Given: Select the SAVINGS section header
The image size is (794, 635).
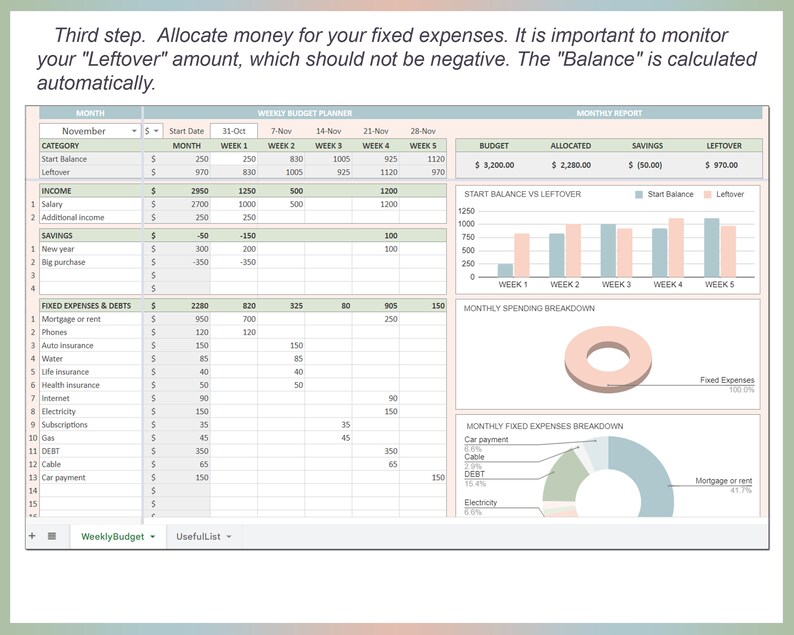Looking at the screenshot, I should [90, 235].
